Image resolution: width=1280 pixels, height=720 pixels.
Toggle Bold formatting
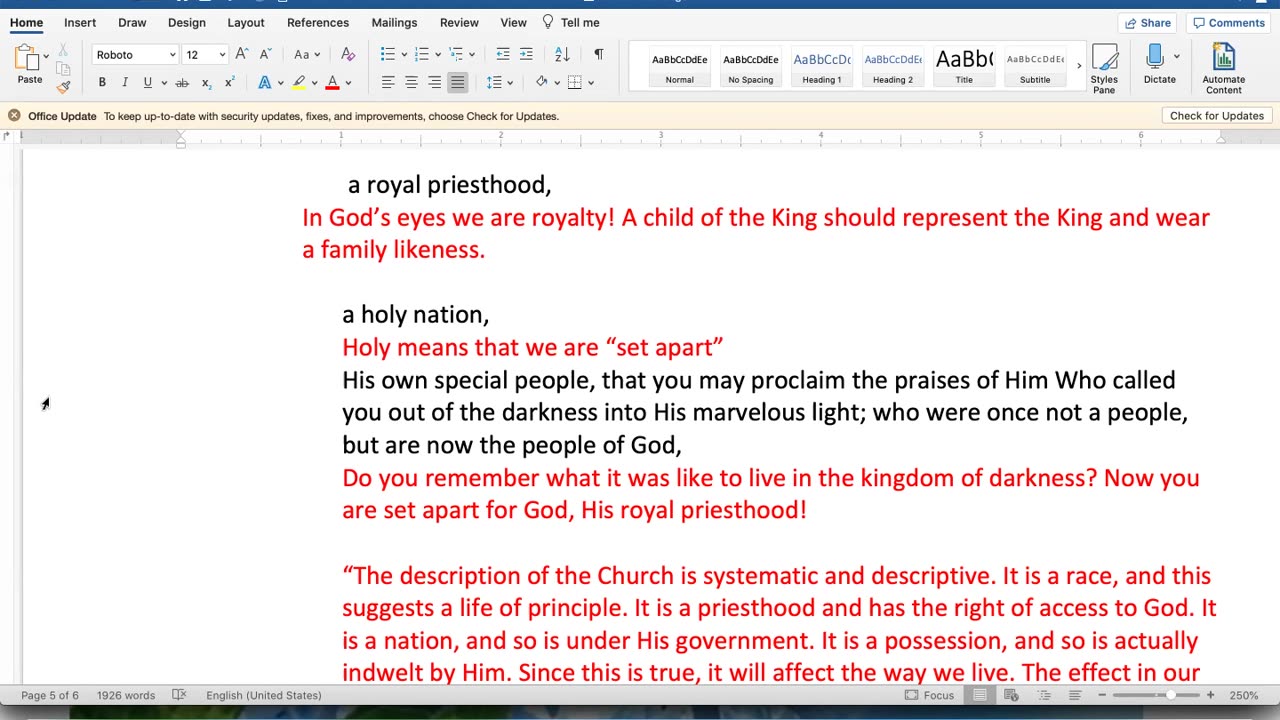pos(102,83)
